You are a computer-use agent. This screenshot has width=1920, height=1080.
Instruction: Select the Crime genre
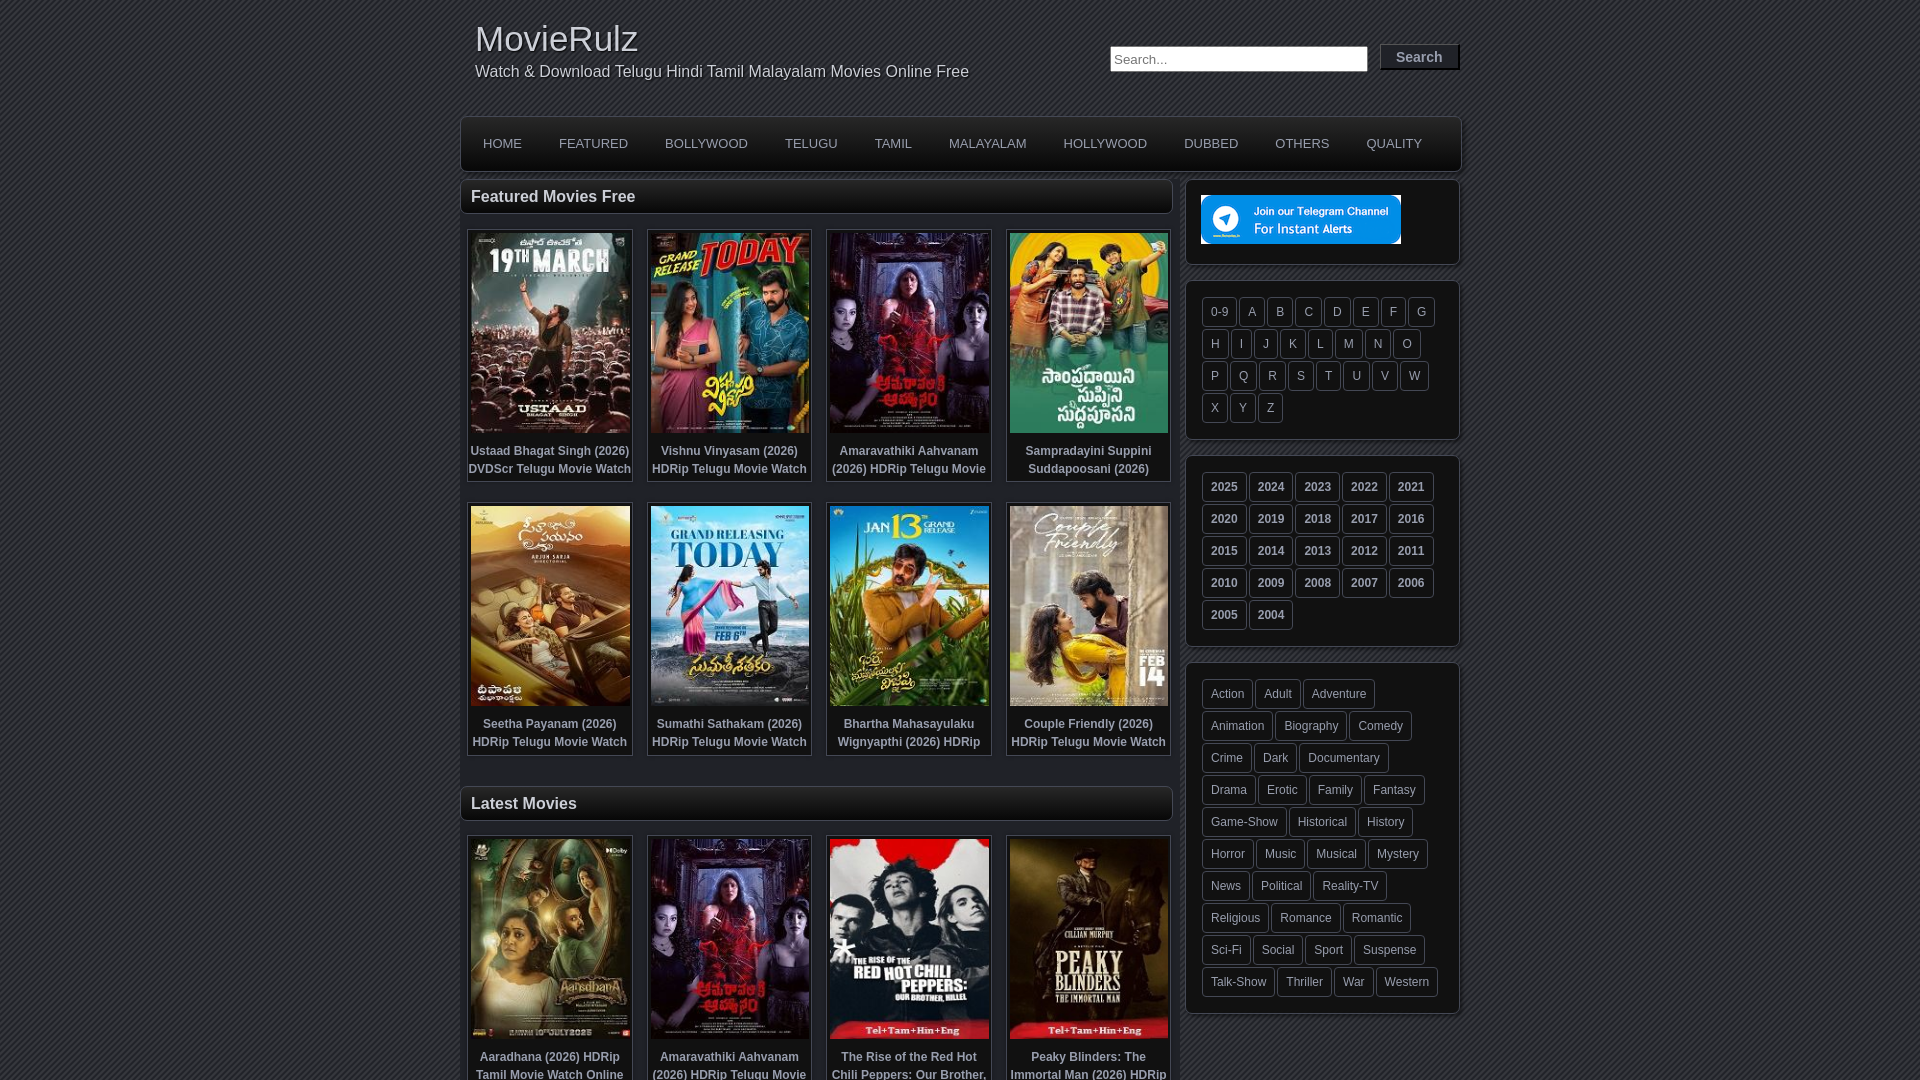click(1226, 758)
